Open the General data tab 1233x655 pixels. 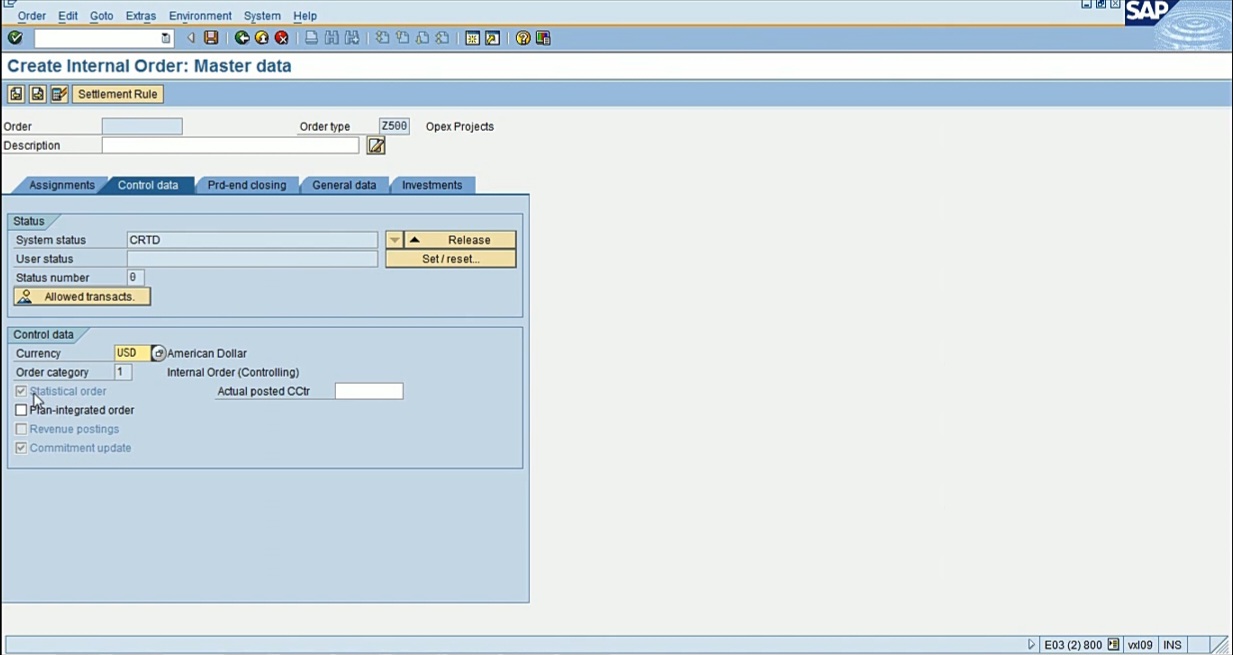tap(344, 185)
